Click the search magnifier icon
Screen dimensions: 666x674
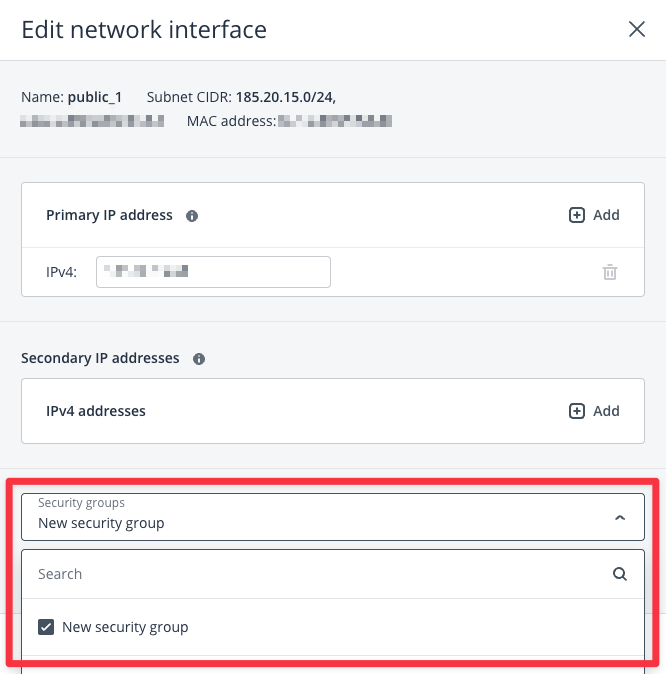tap(620, 574)
